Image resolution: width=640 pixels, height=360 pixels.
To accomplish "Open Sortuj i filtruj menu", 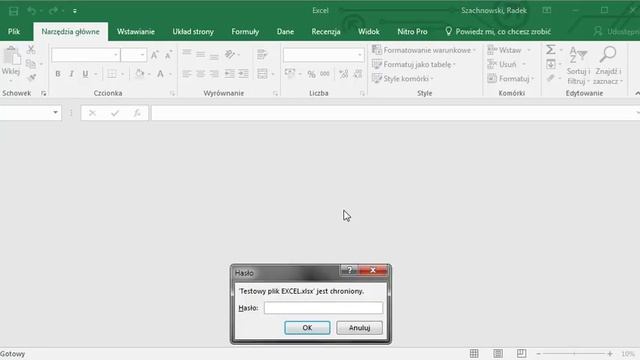I will tap(578, 65).
